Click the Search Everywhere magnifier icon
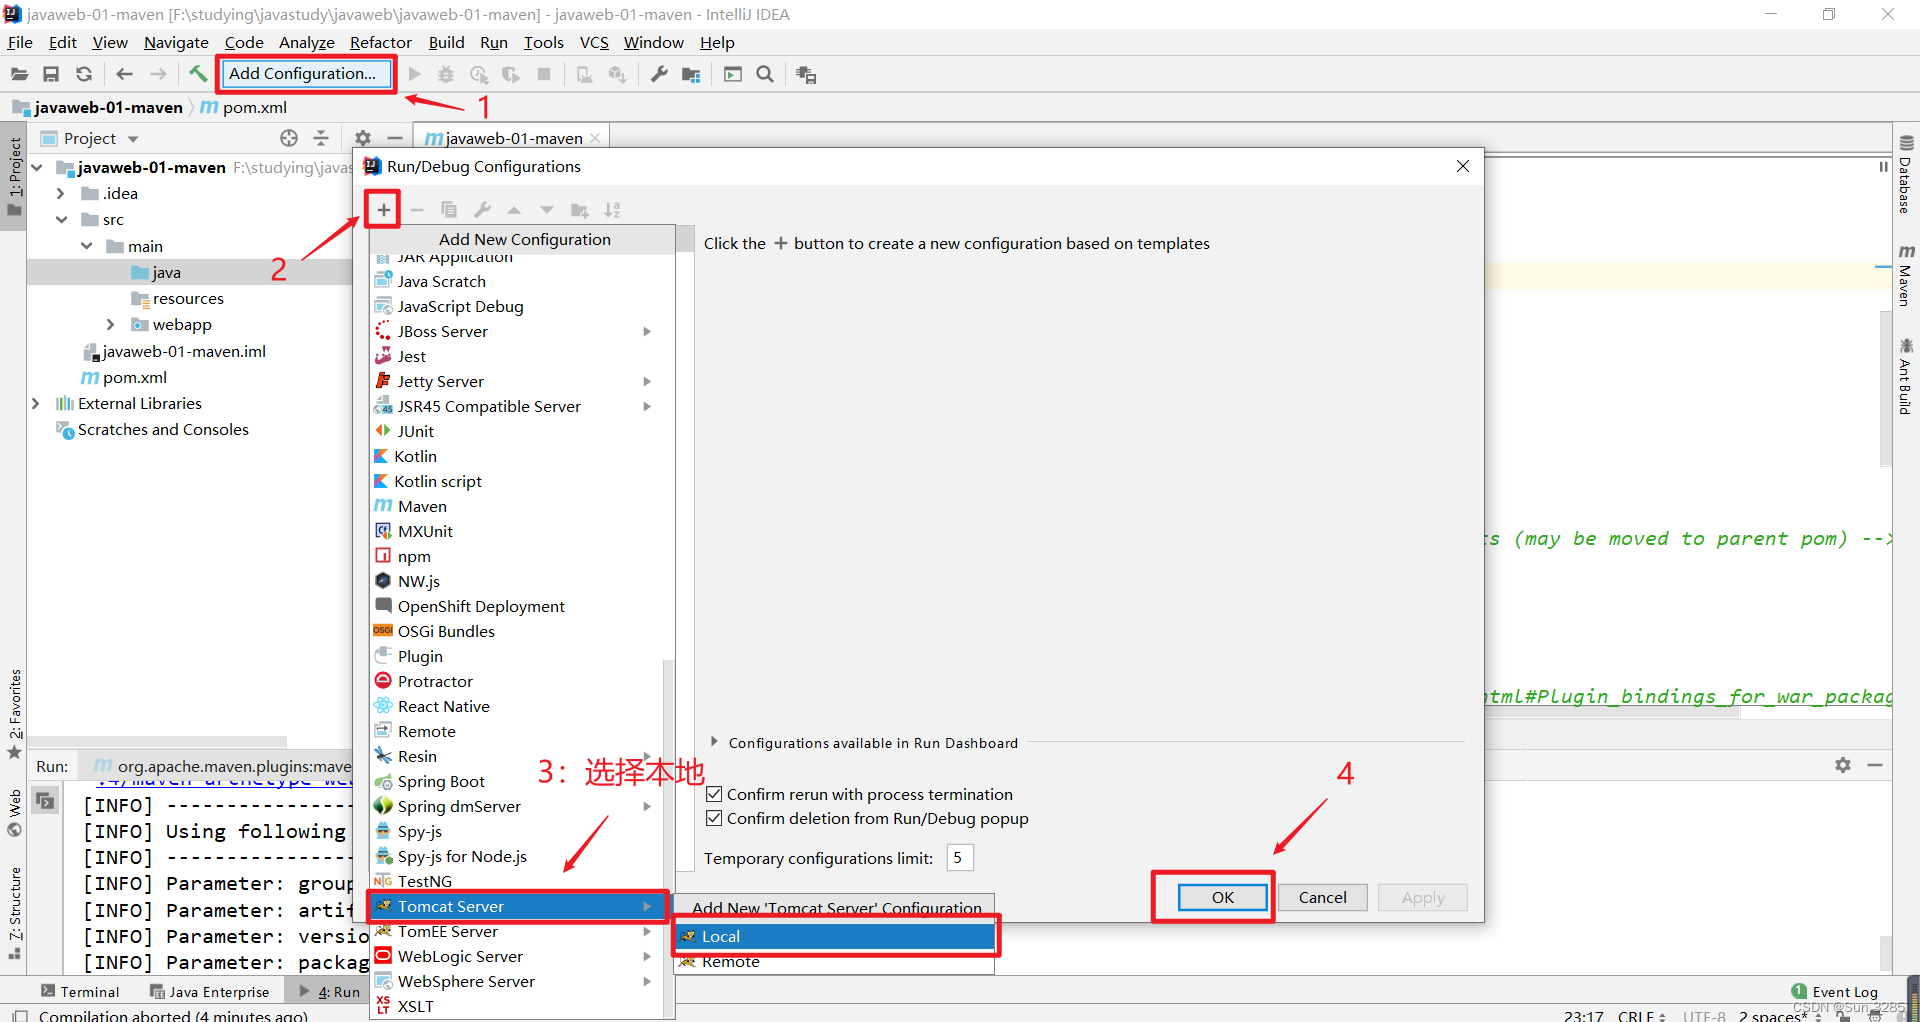The image size is (1920, 1022). coord(765,74)
